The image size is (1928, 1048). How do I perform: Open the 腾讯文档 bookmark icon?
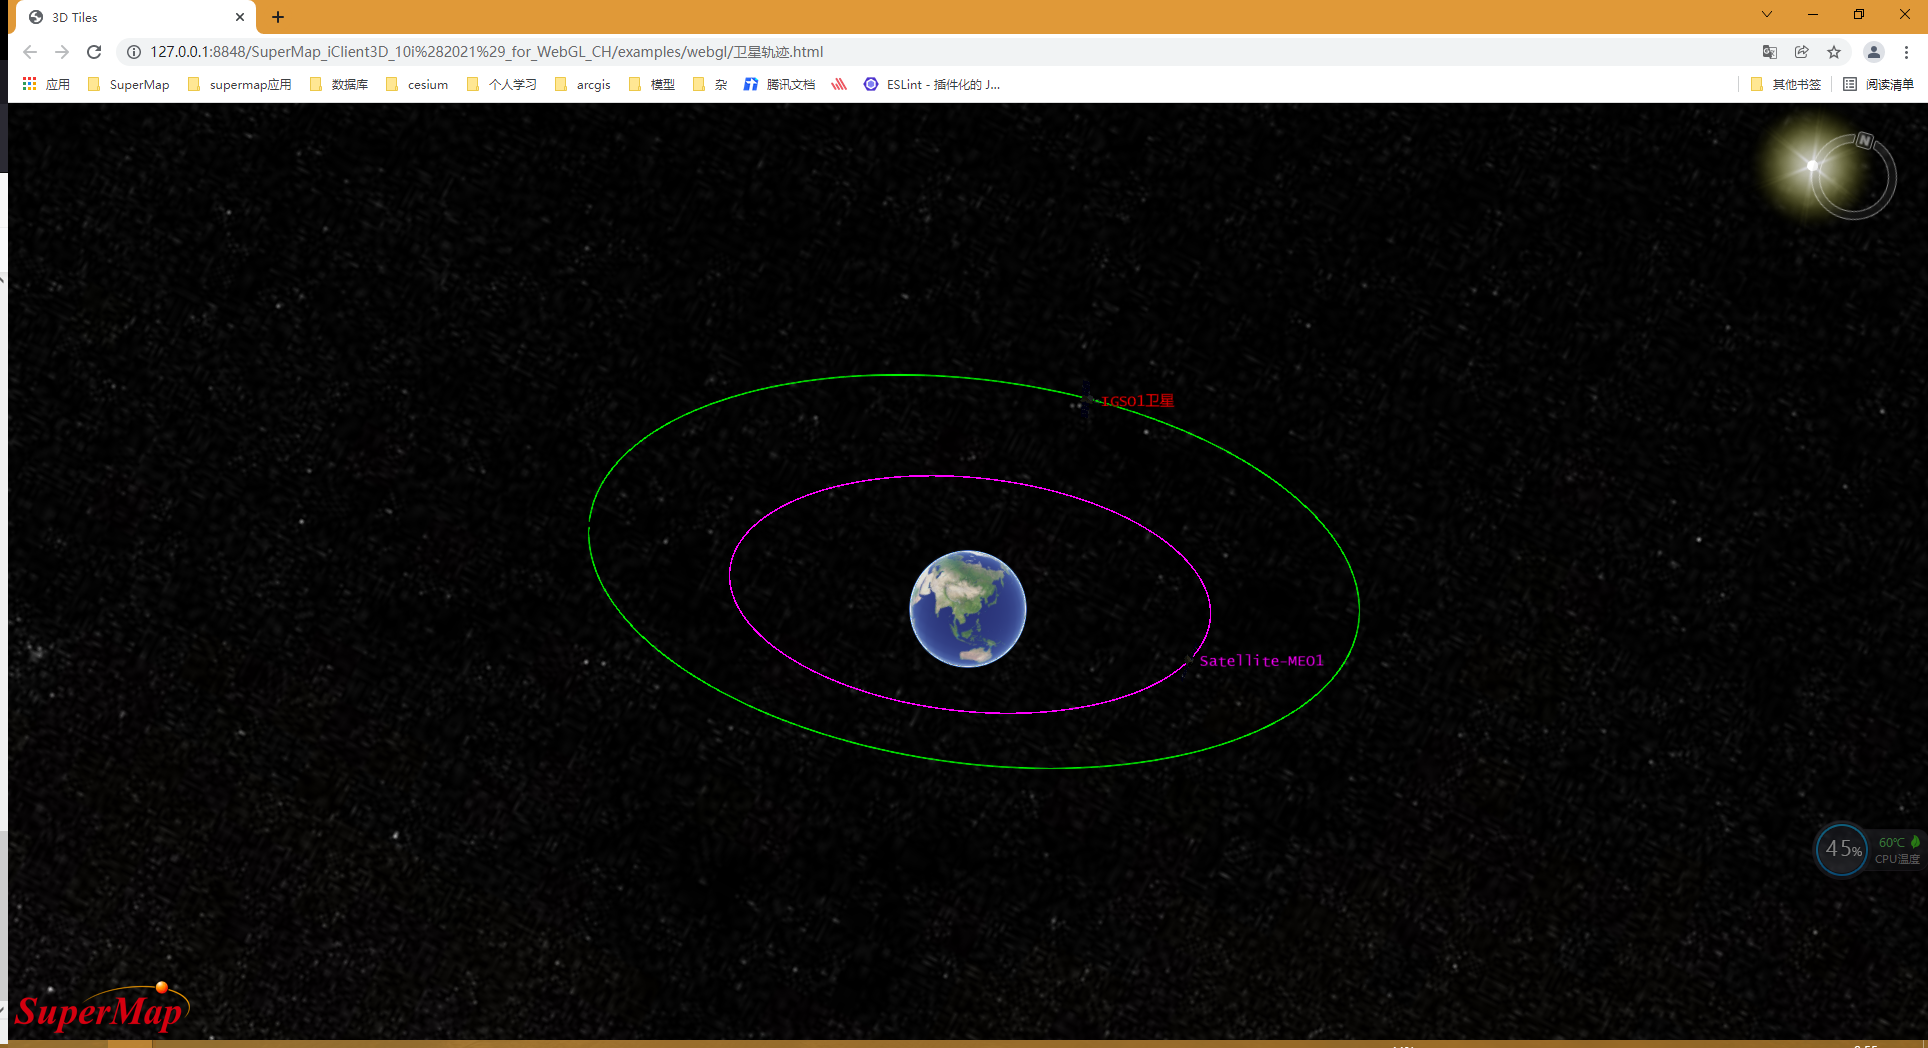tap(750, 84)
